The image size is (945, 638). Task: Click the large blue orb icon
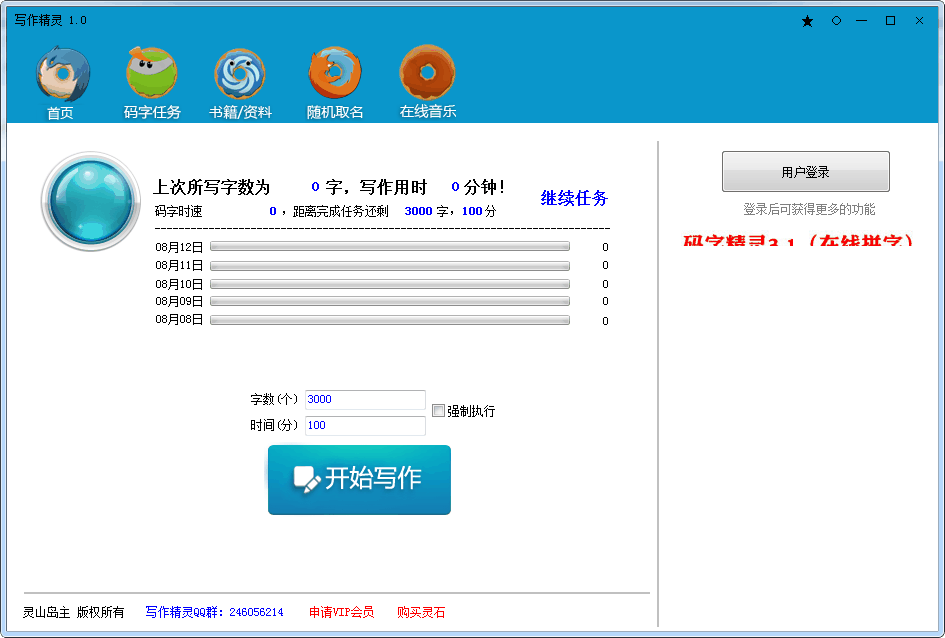[91, 202]
